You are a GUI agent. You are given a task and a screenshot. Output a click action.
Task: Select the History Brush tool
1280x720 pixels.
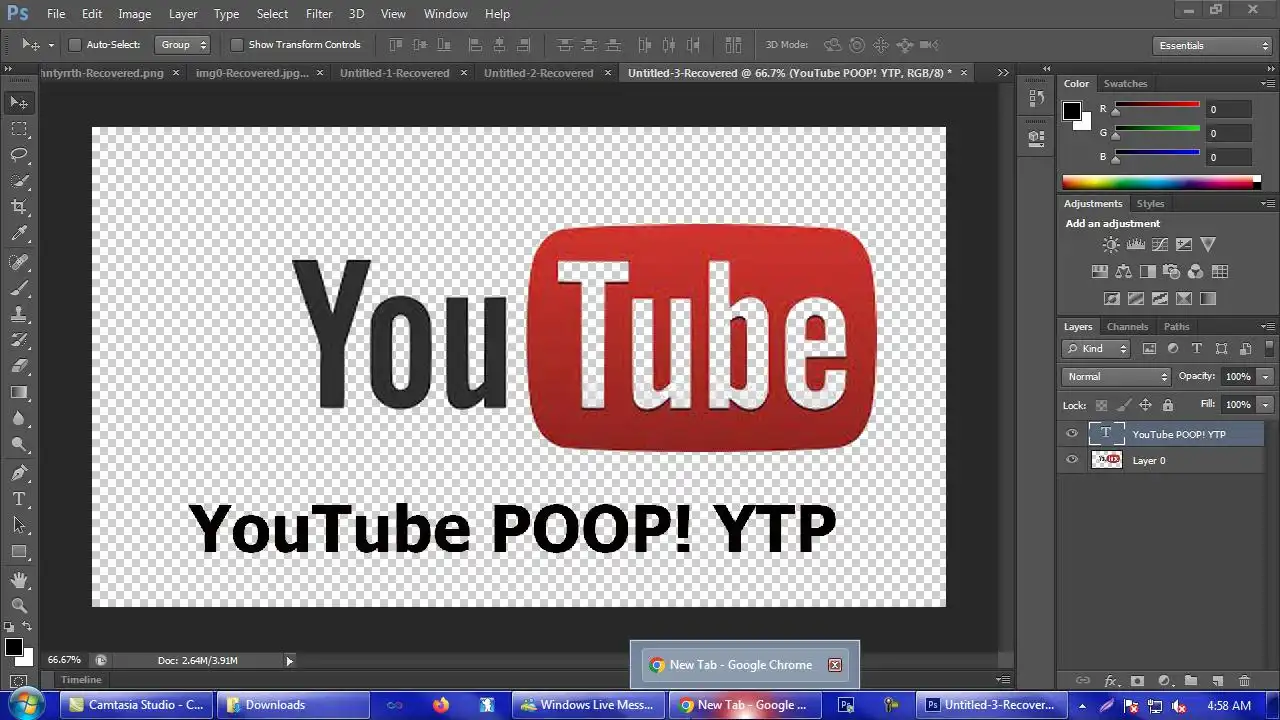pos(19,340)
